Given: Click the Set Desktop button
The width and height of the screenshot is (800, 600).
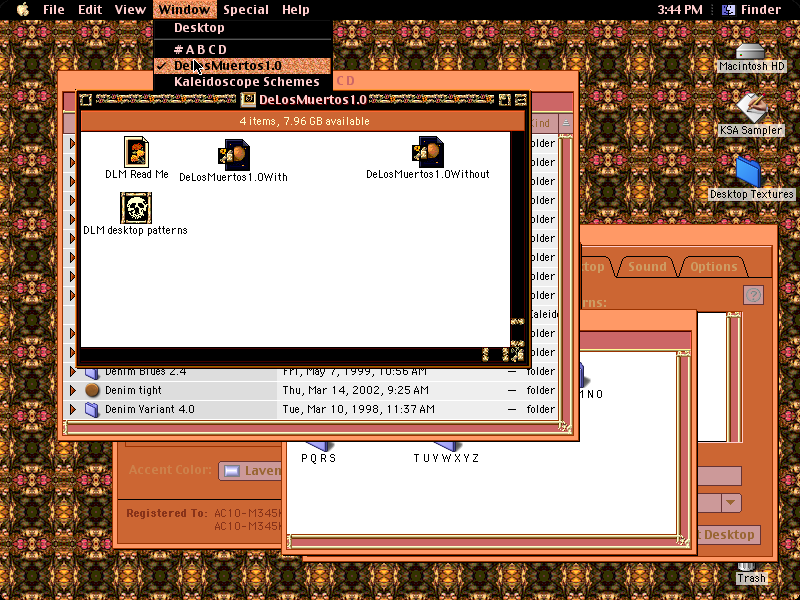Looking at the screenshot, I should [728, 535].
